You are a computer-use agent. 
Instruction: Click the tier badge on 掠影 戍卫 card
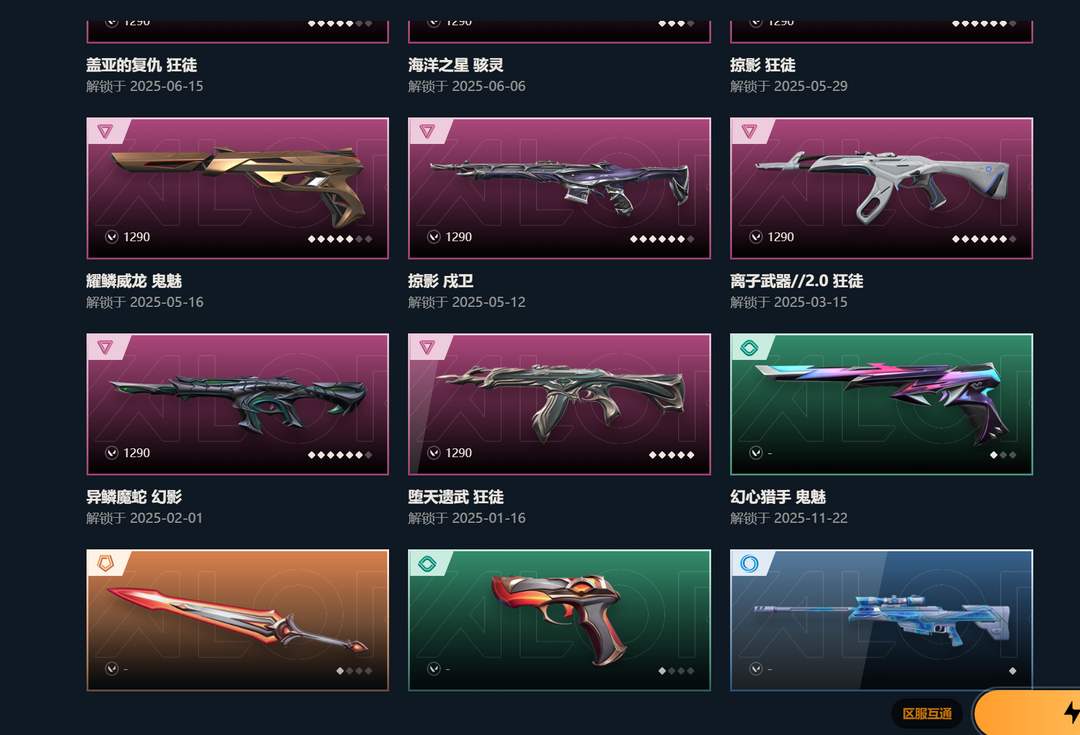pyautogui.click(x=427, y=131)
